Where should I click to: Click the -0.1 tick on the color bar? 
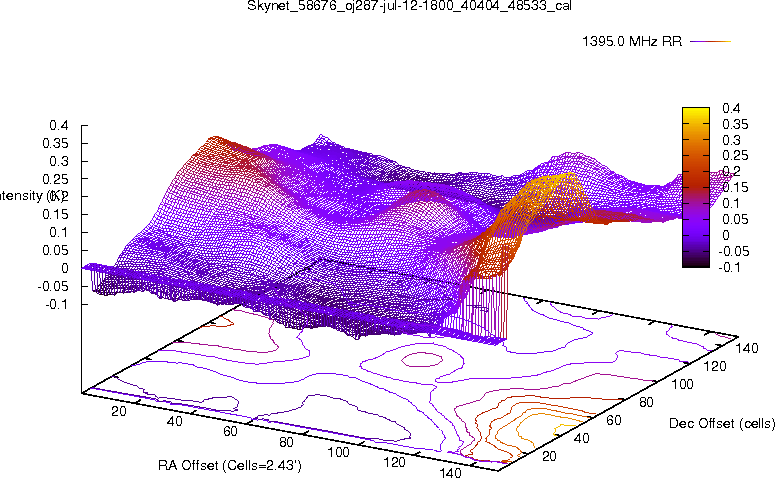(x=730, y=267)
